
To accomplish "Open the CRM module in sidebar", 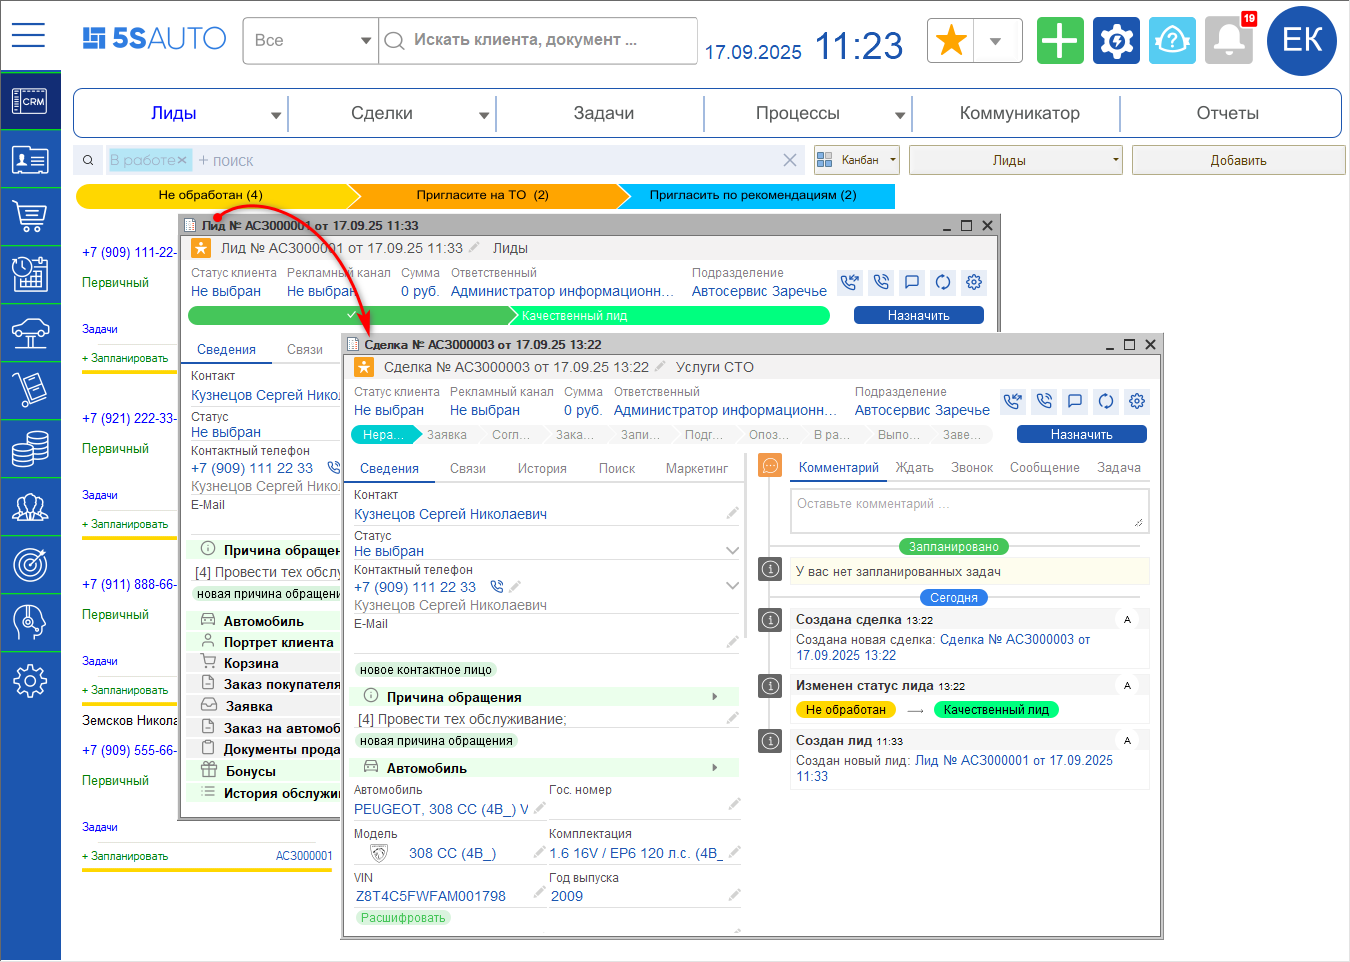I will 30,101.
